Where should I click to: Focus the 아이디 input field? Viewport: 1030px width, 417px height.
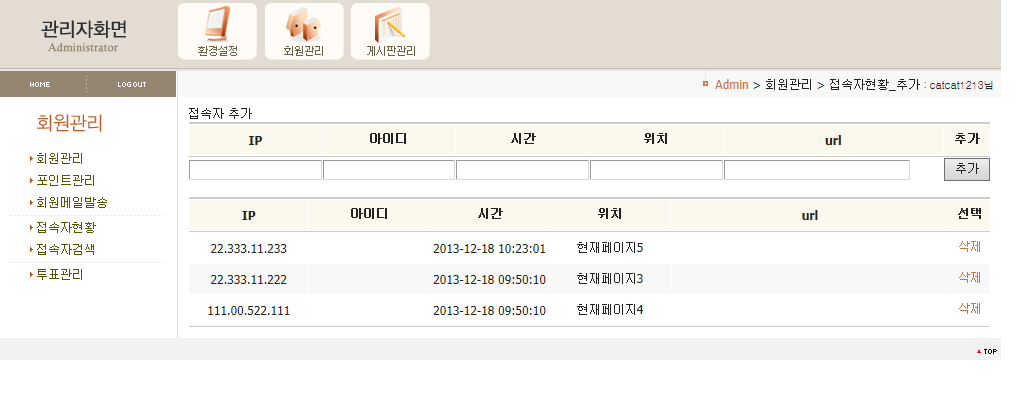click(389, 170)
